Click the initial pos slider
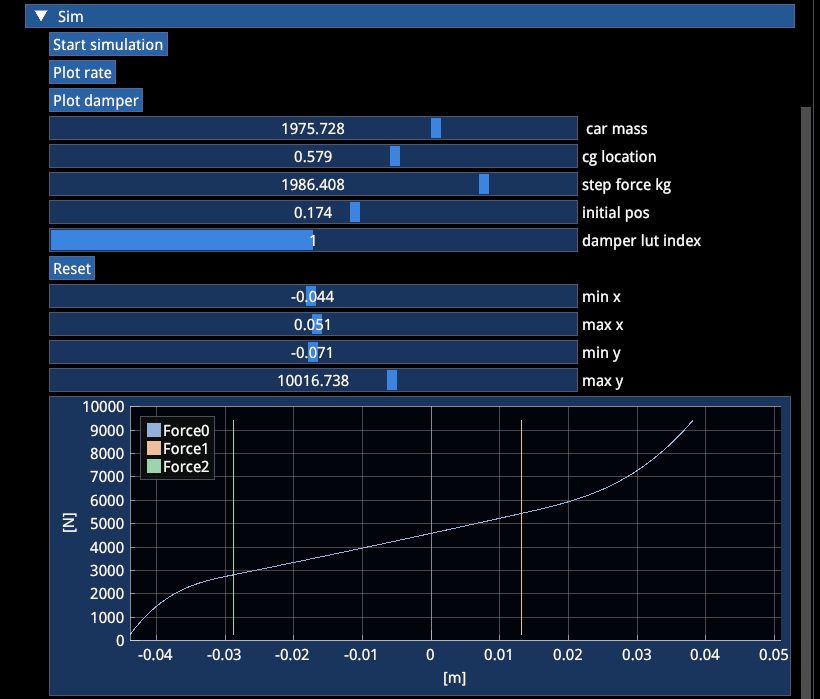820x699 pixels. pos(313,213)
